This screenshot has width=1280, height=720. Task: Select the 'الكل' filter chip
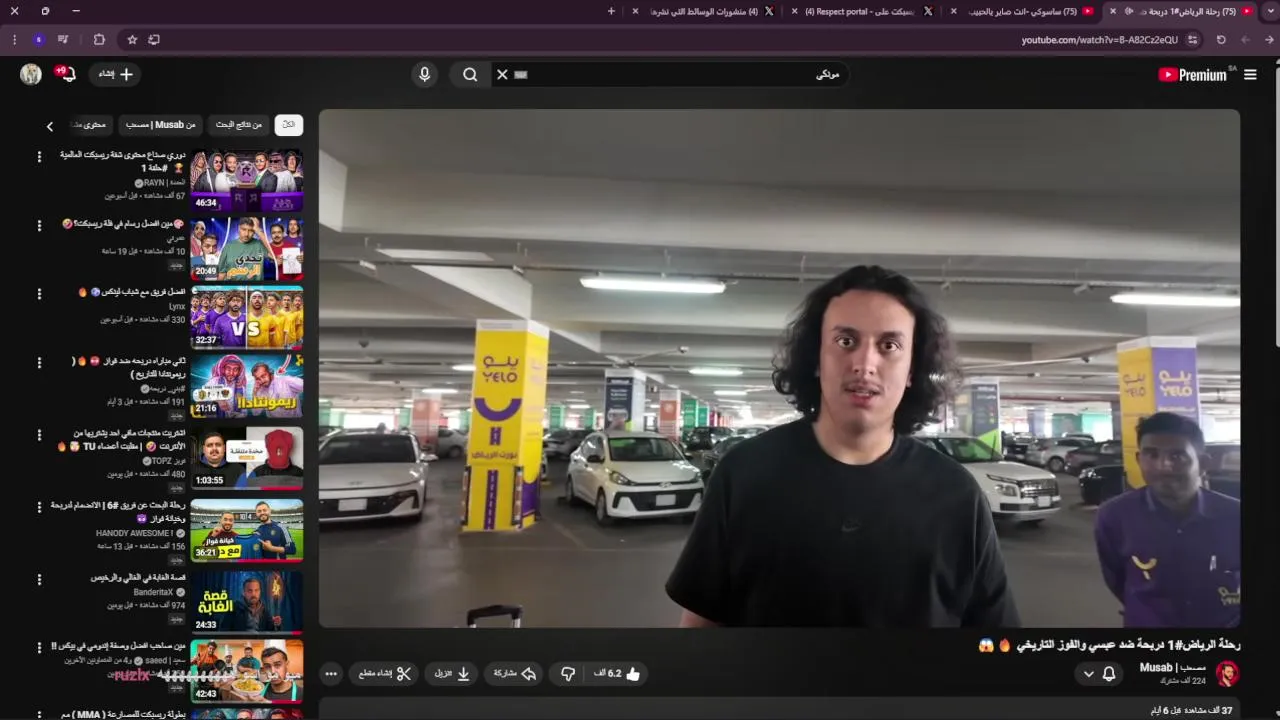[288, 125]
